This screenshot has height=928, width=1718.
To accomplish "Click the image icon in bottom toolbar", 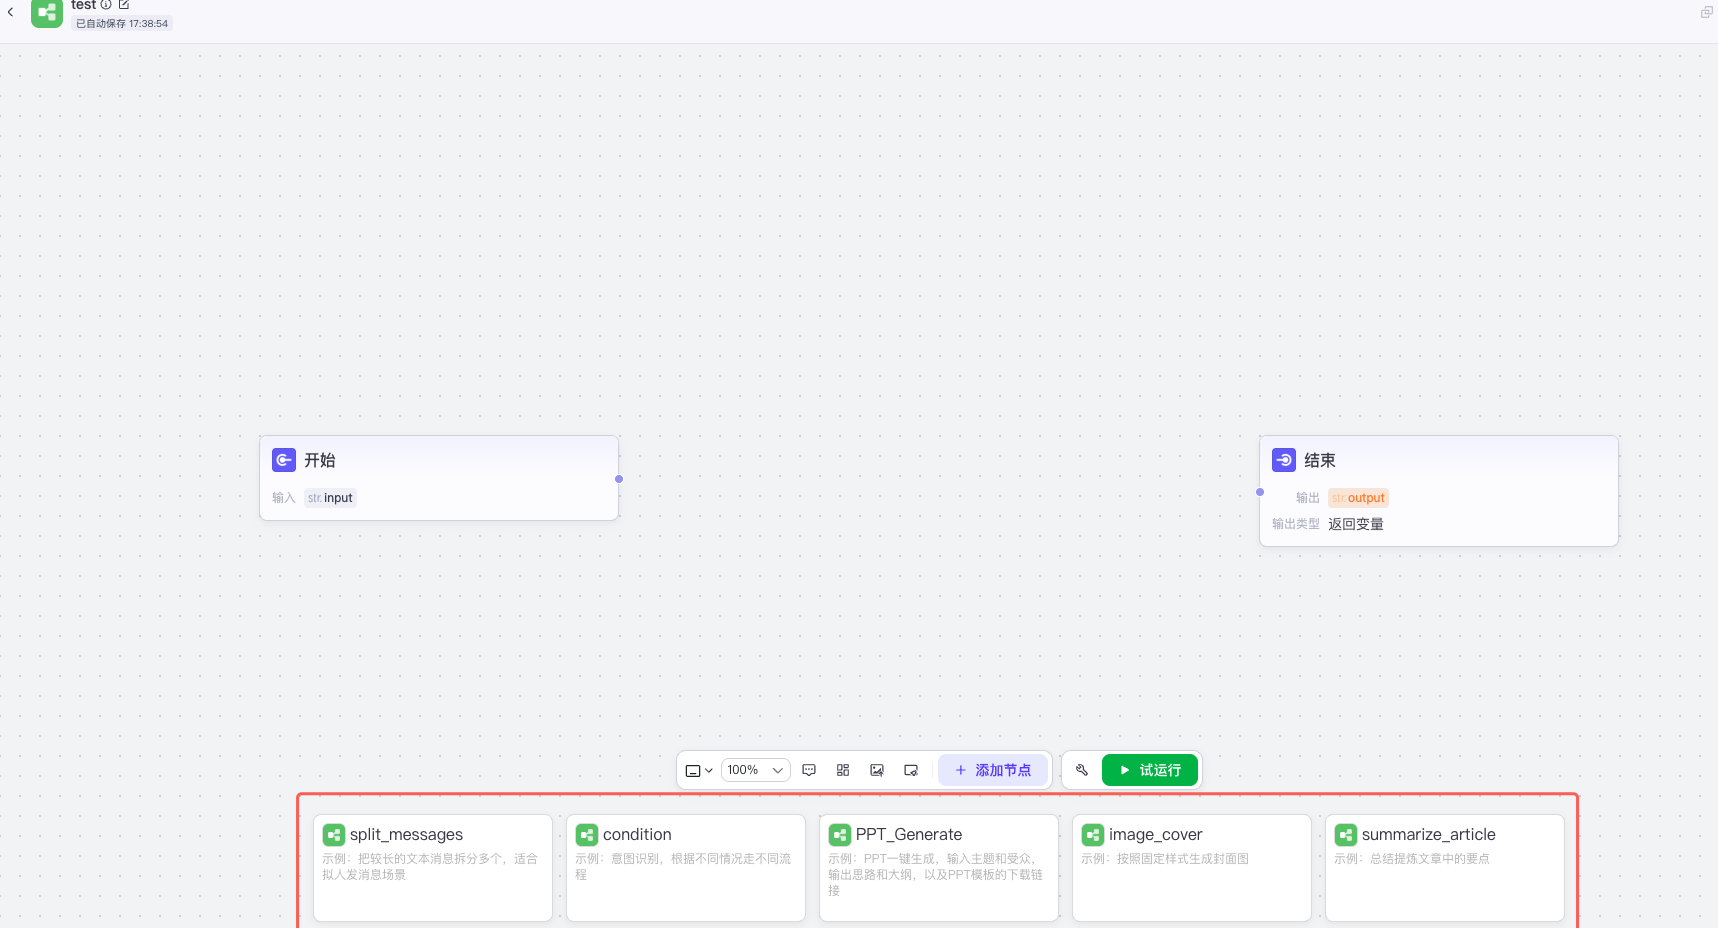I will [877, 770].
